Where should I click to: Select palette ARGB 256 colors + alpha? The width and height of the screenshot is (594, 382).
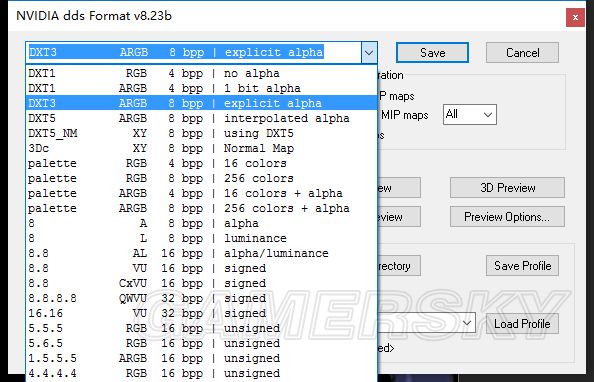pos(202,208)
